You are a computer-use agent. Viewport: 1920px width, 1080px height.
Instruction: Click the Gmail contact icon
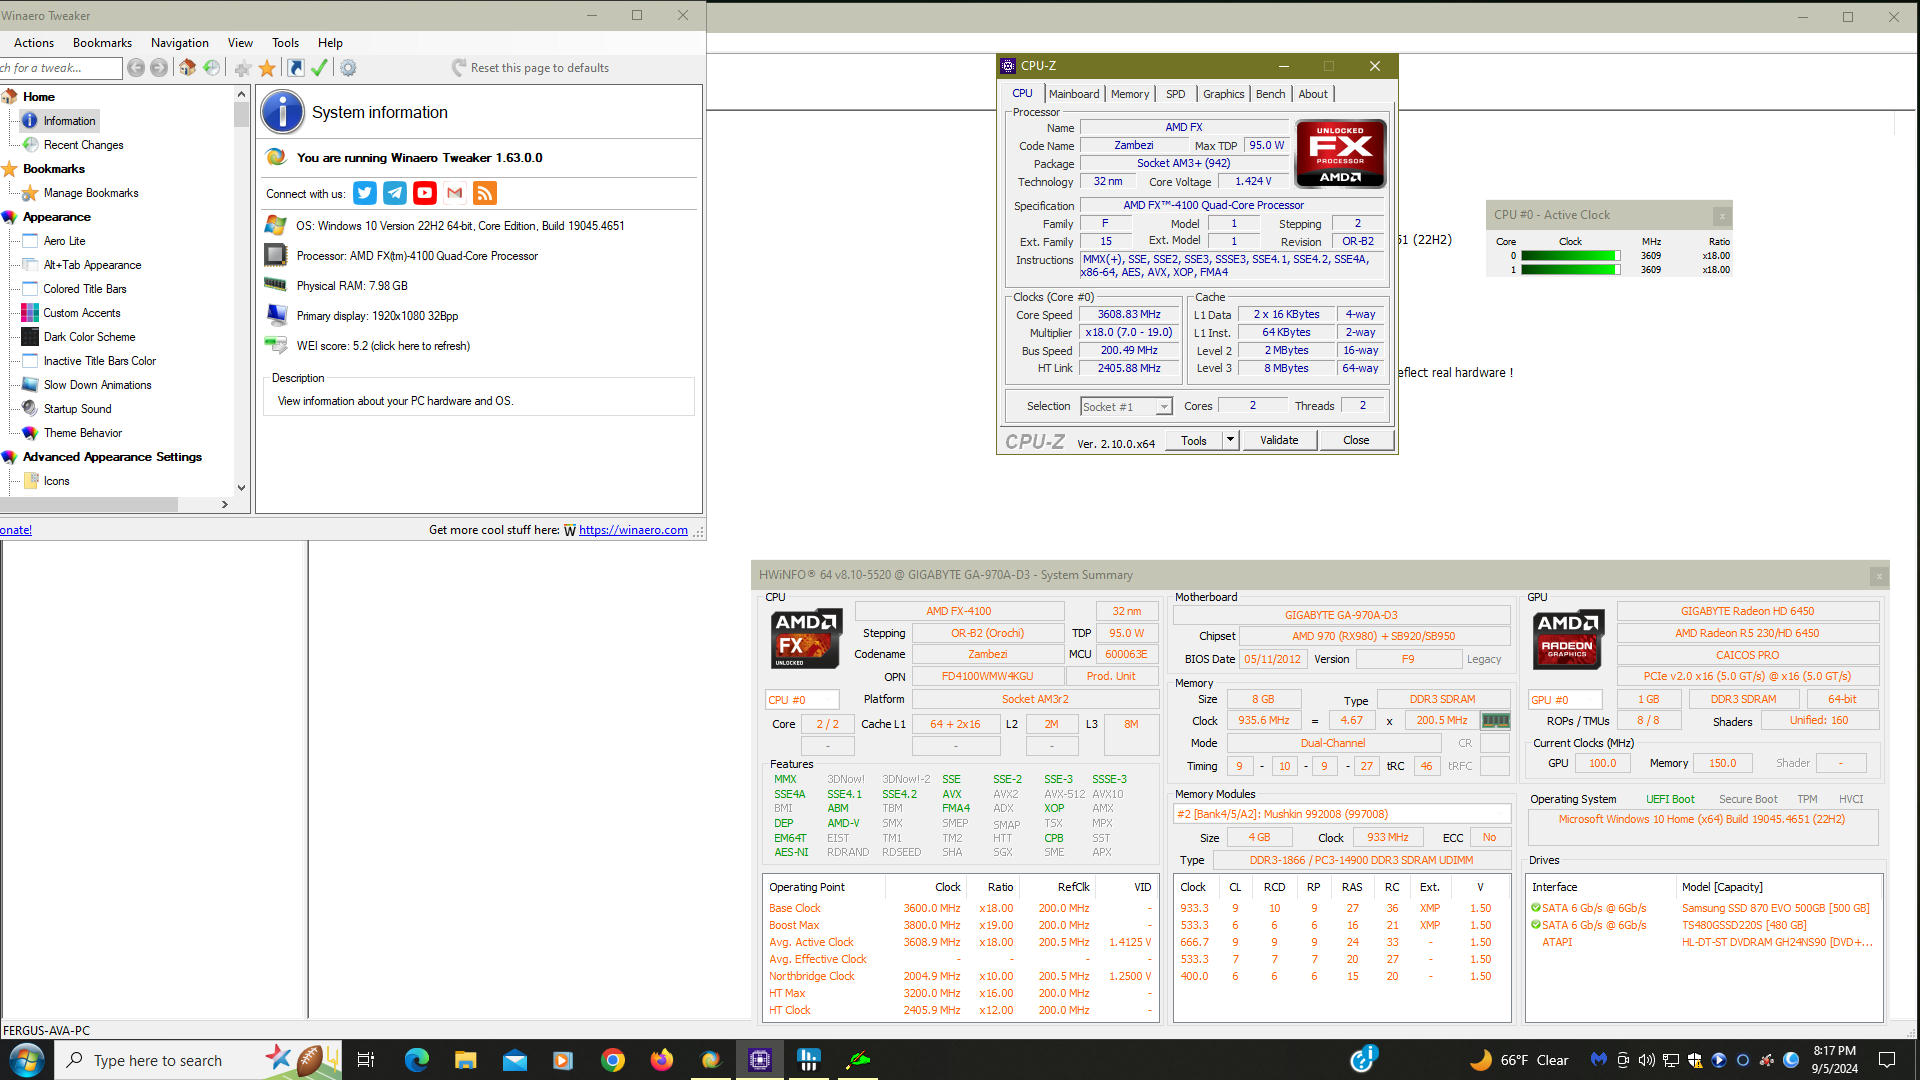455,193
